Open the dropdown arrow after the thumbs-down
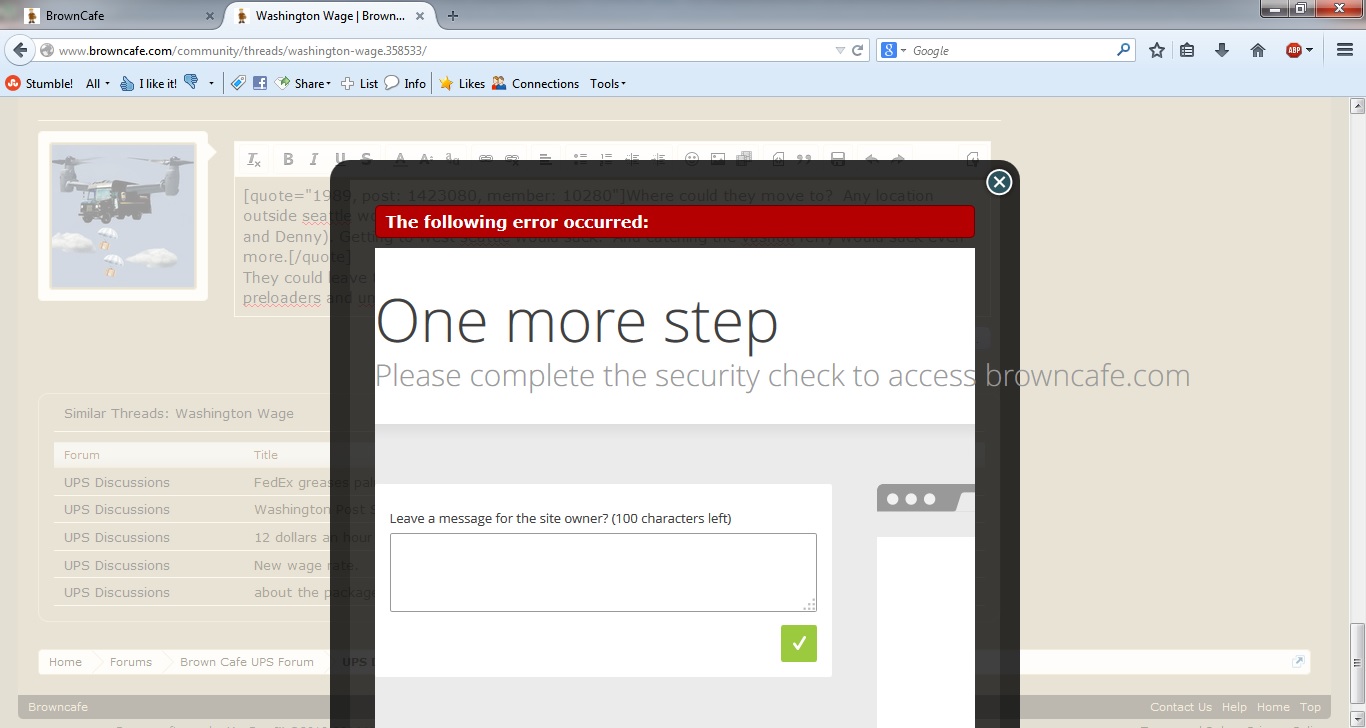The width and height of the screenshot is (1366, 728). coord(211,84)
